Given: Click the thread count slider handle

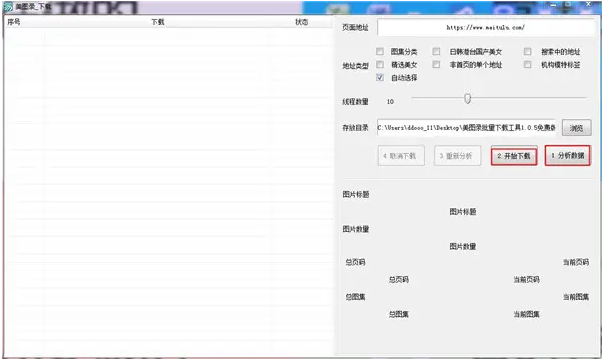Looking at the screenshot, I should [x=467, y=98].
